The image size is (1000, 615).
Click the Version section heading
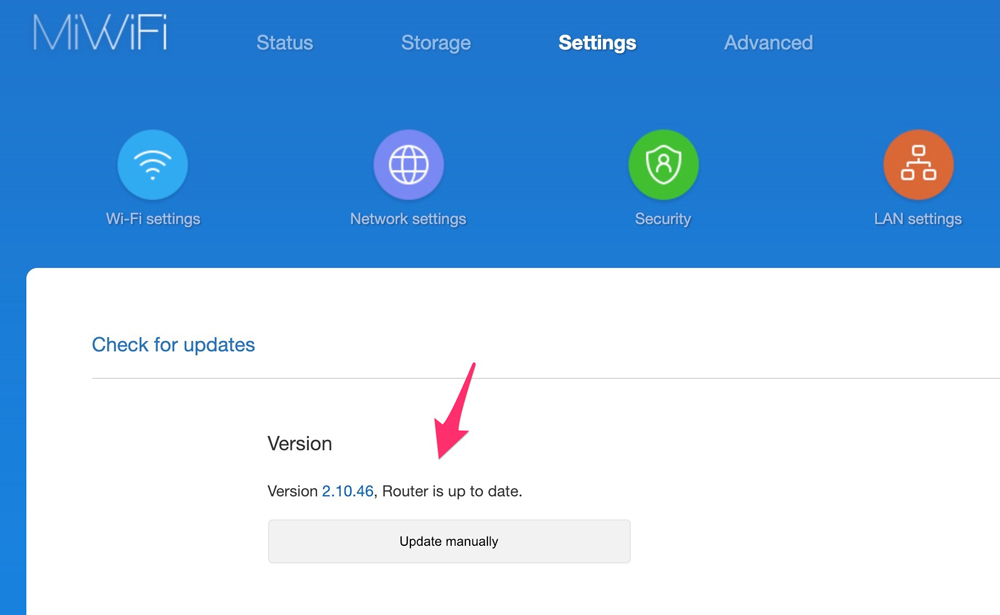pos(300,443)
